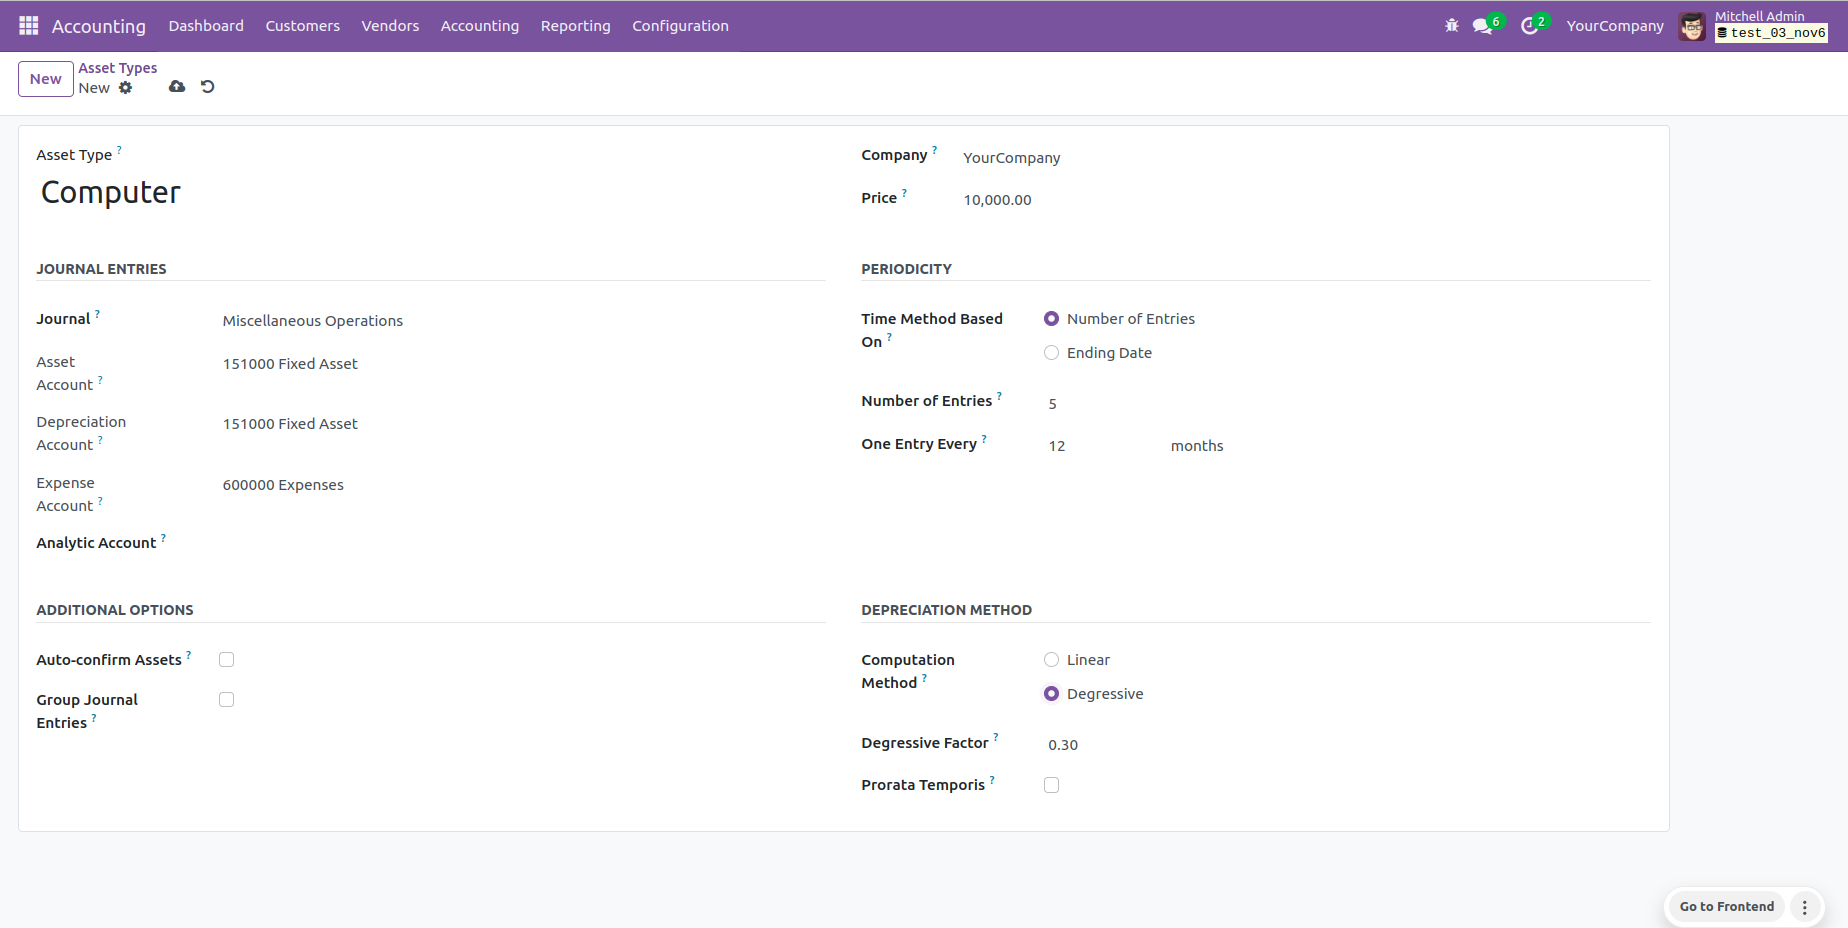The width and height of the screenshot is (1848, 928).
Task: Click Mitchell Admin user avatar
Action: 1692,27
